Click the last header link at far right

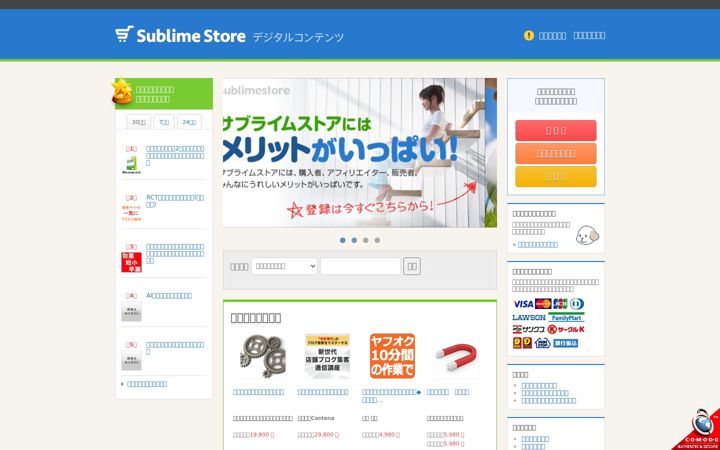(589, 36)
